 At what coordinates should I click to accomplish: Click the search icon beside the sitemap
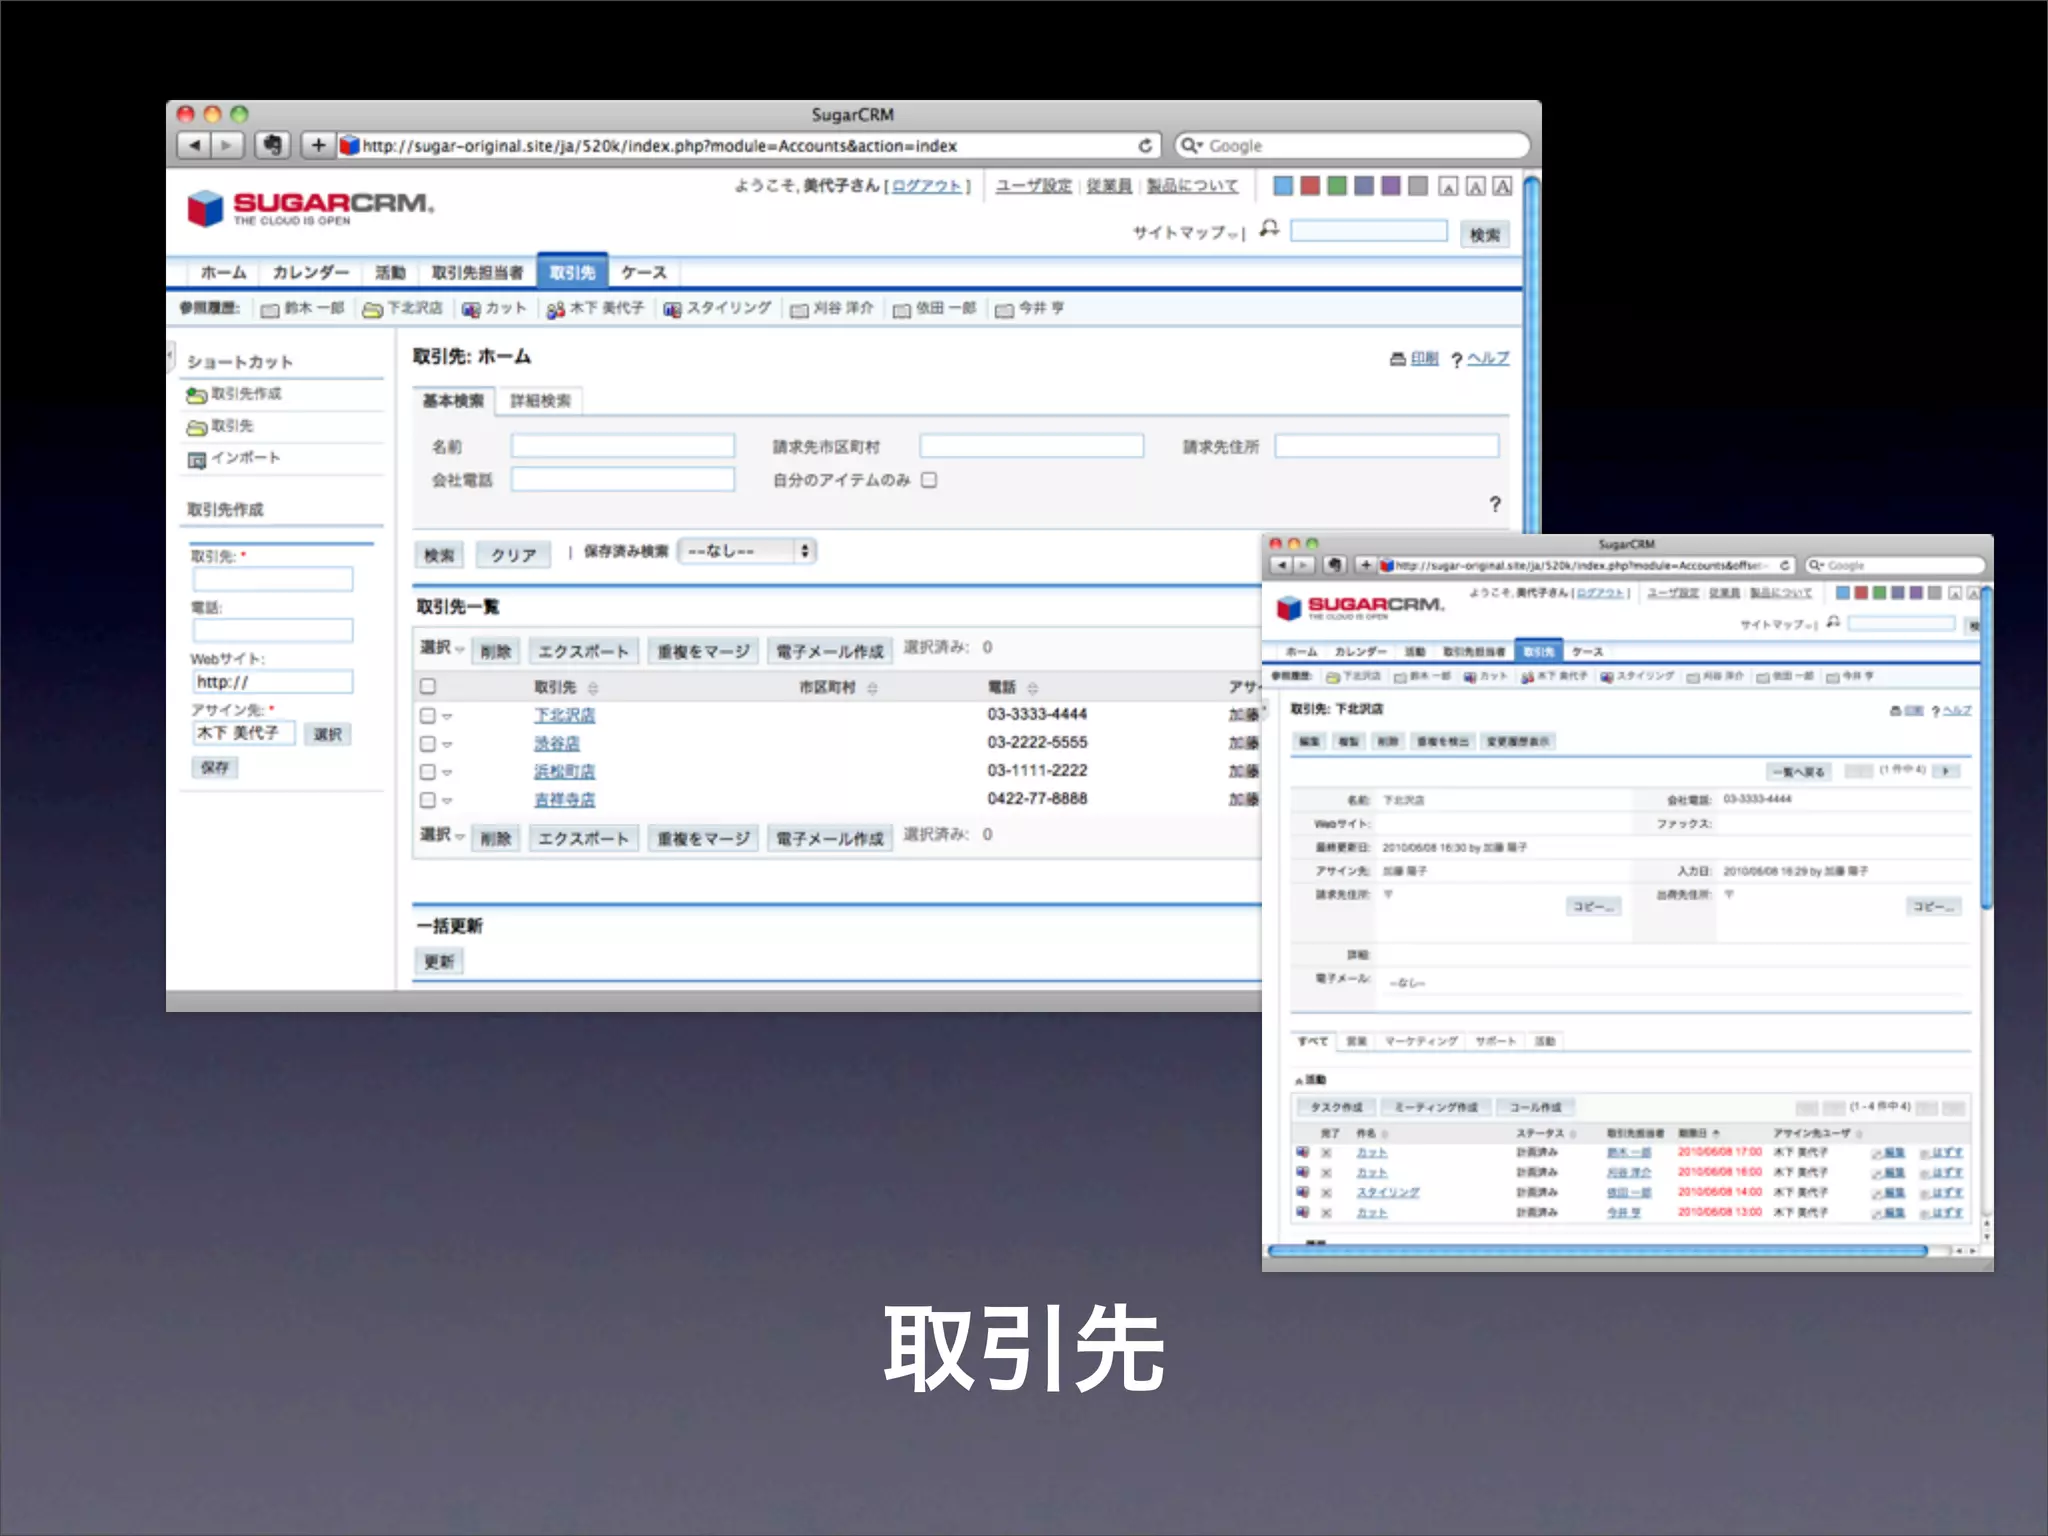(x=1269, y=229)
